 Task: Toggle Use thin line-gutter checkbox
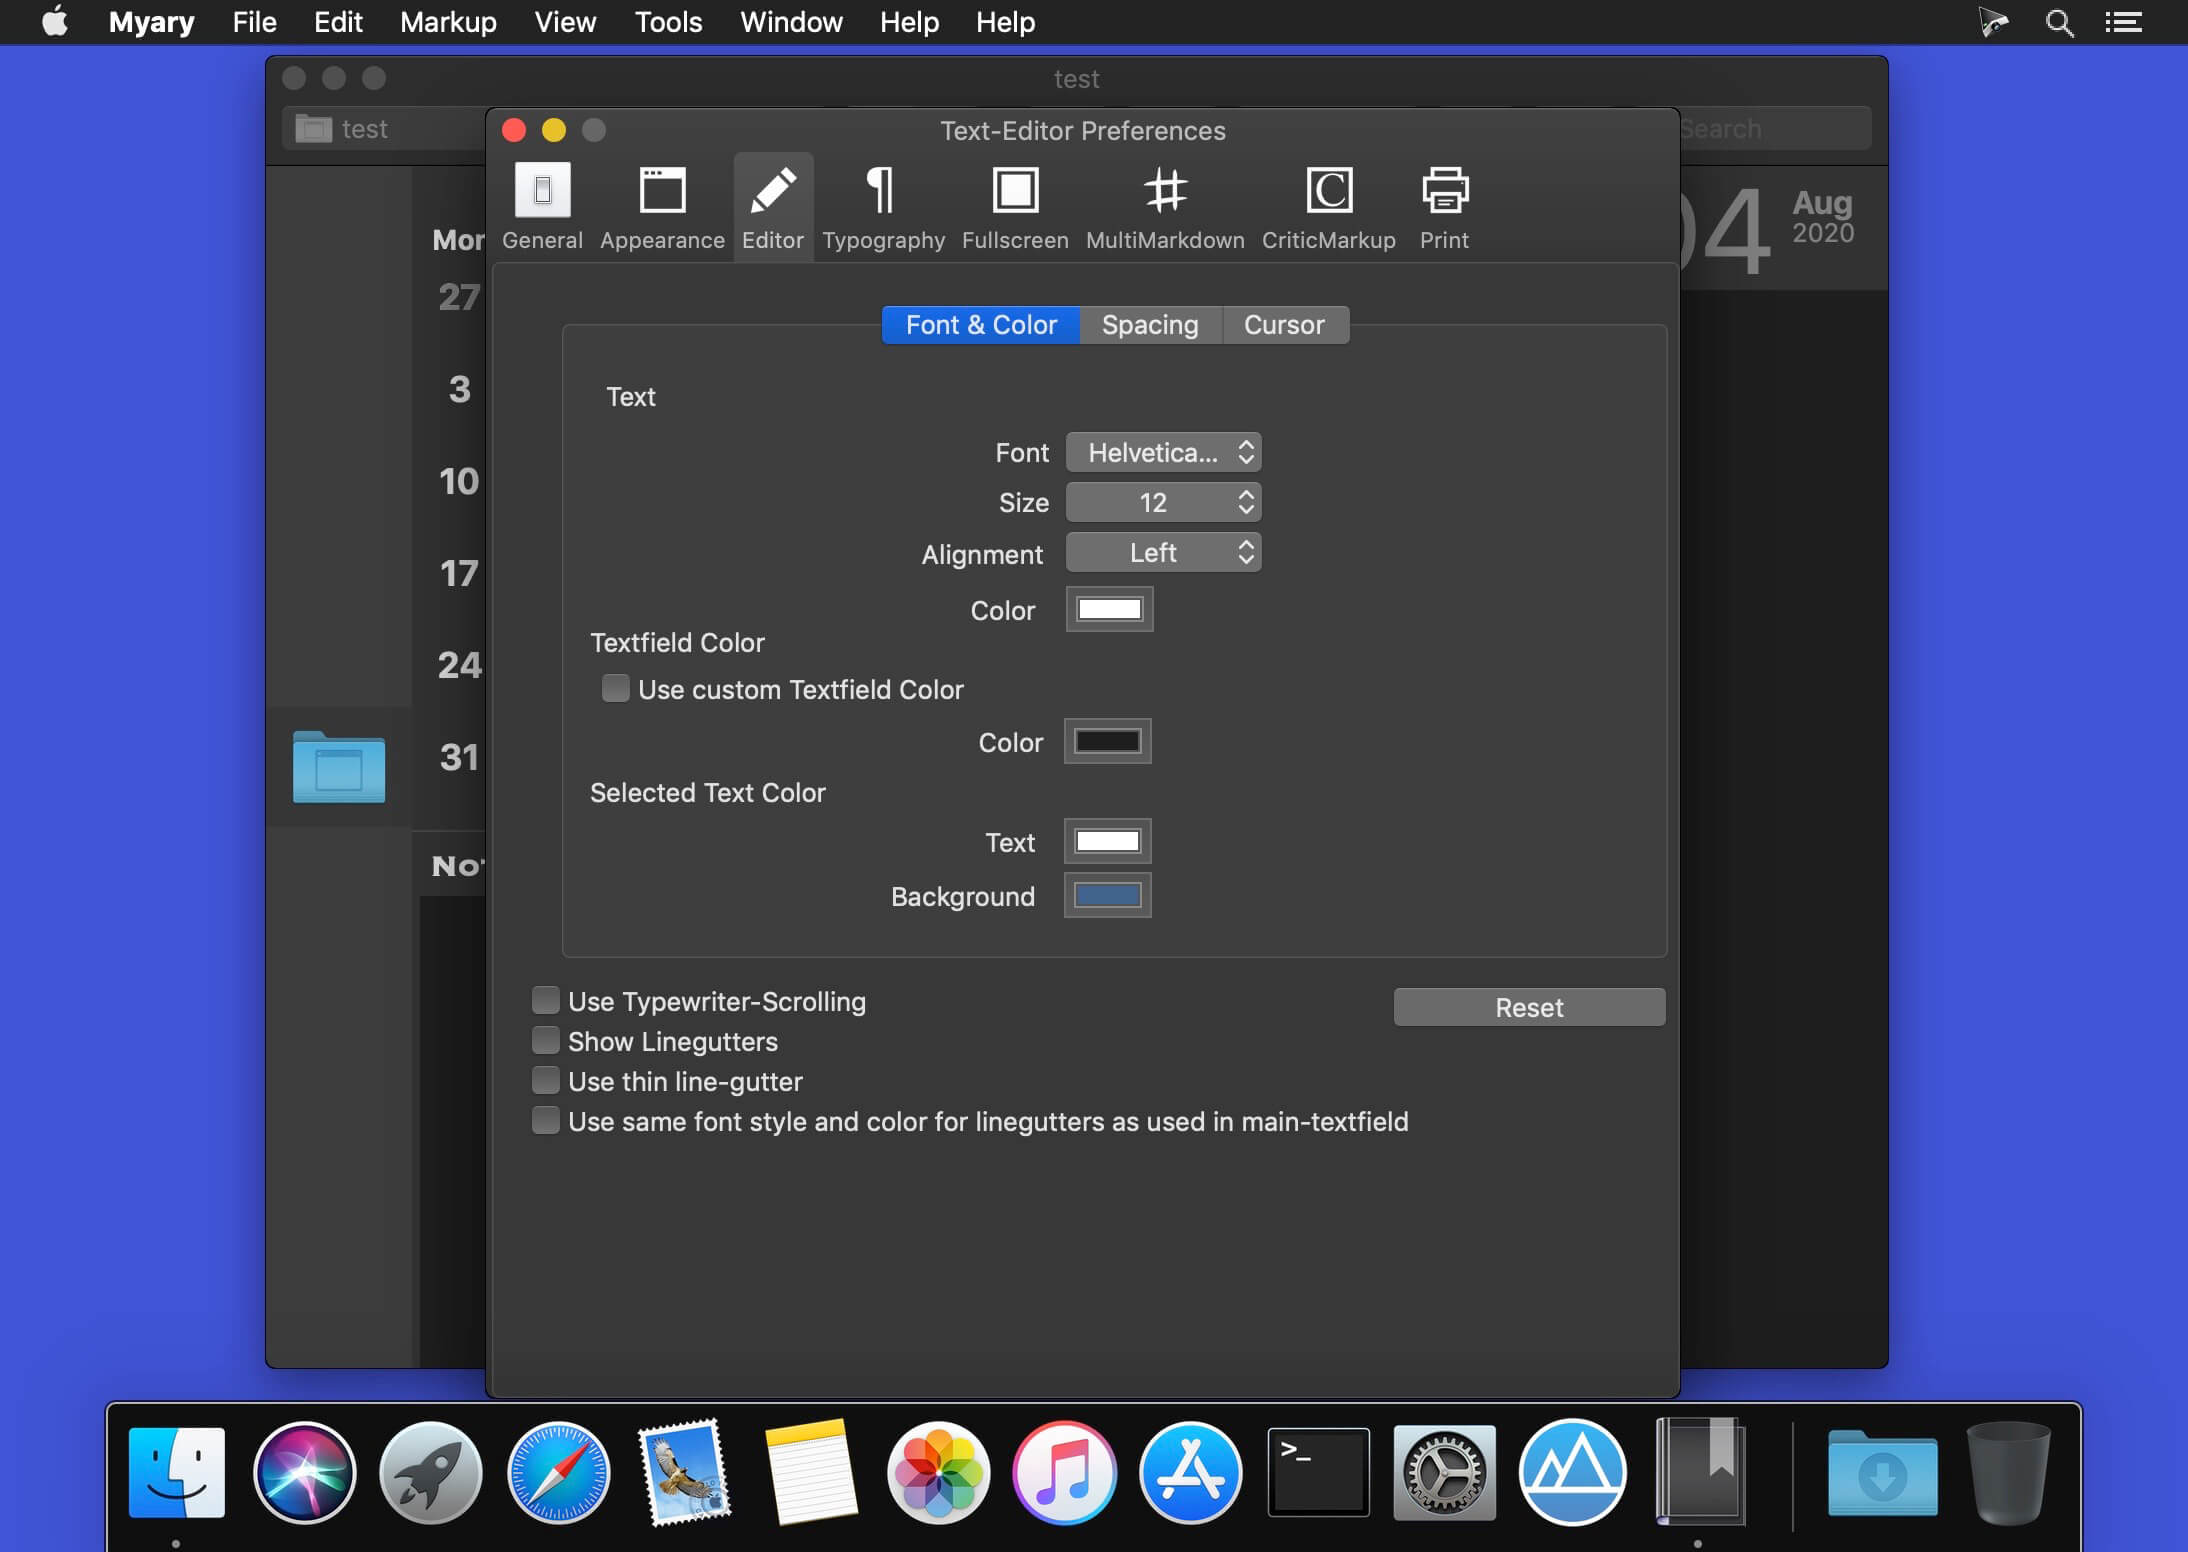point(545,1080)
